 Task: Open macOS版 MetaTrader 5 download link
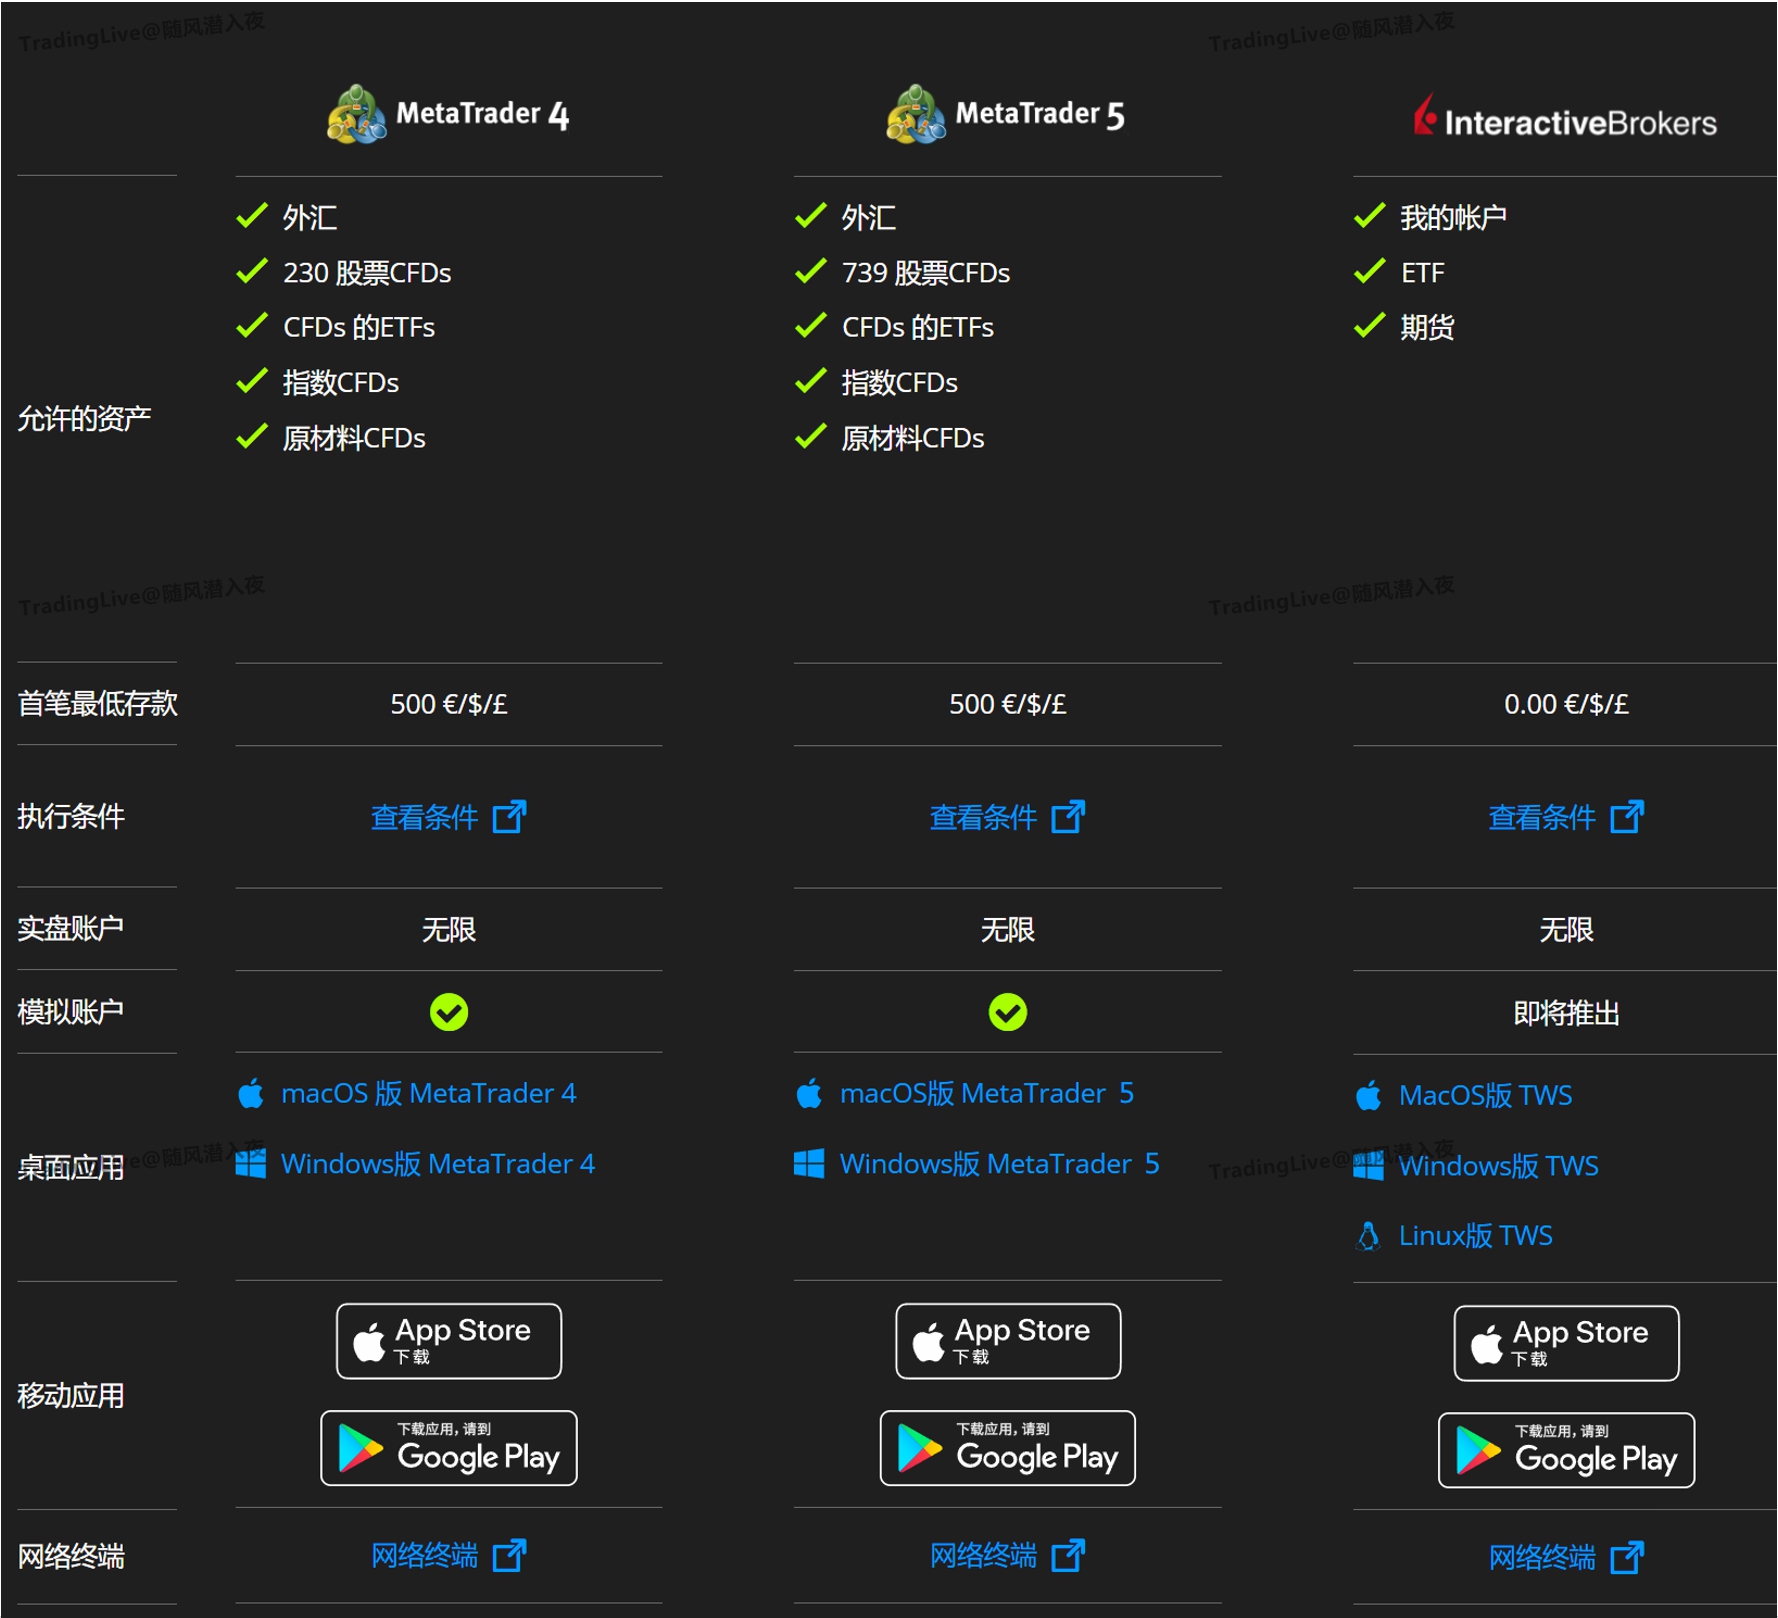coord(985,1092)
